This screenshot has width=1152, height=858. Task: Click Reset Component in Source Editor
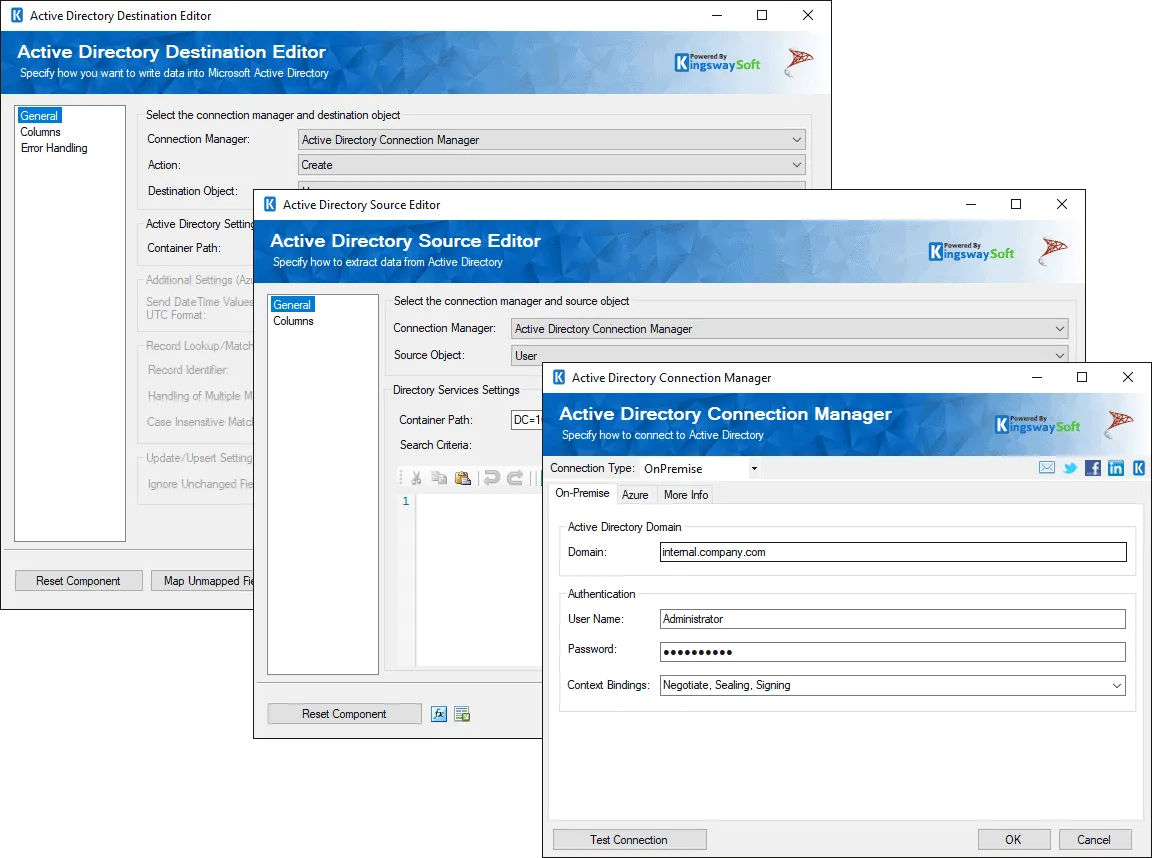[344, 714]
